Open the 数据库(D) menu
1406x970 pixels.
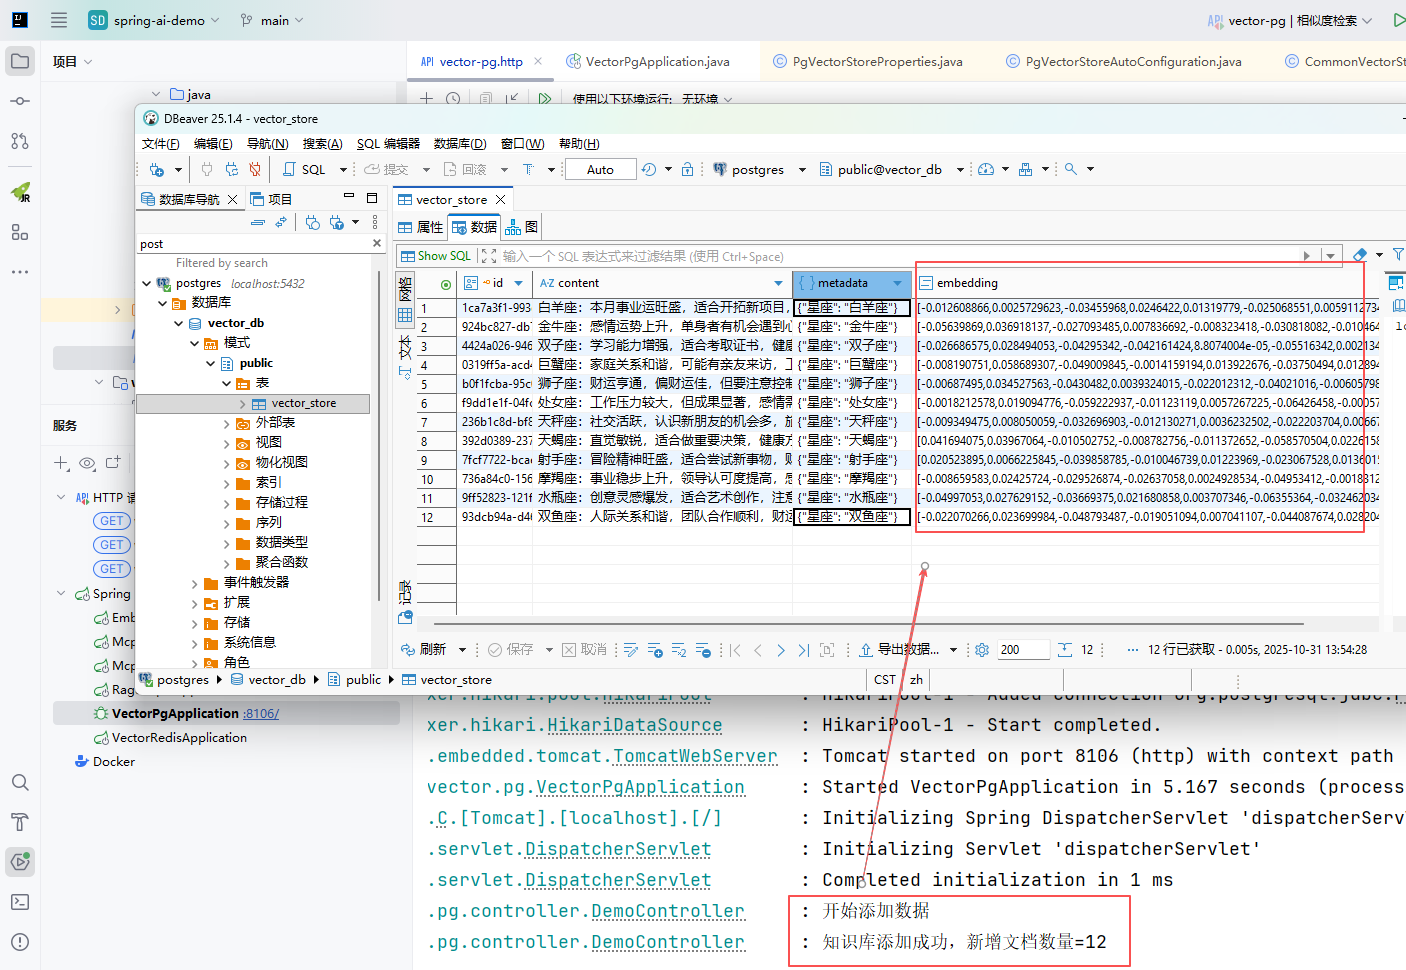coord(460,144)
